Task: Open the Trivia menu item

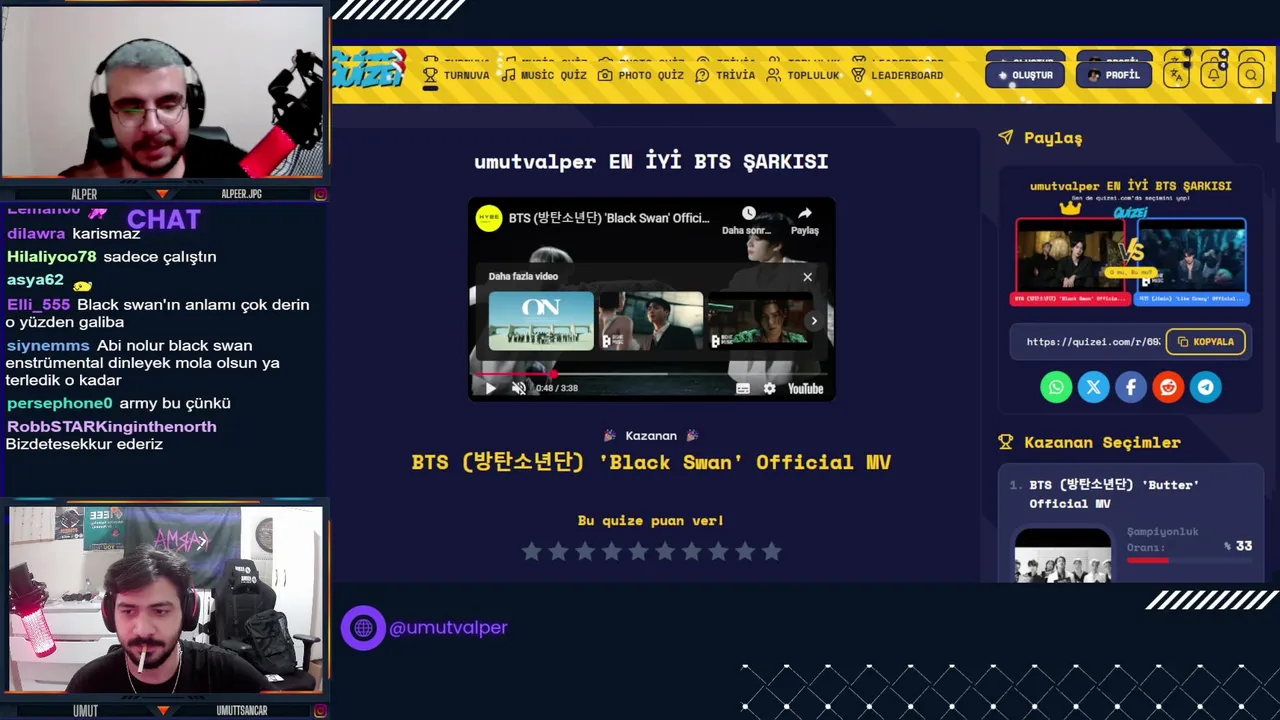Action: point(725,75)
